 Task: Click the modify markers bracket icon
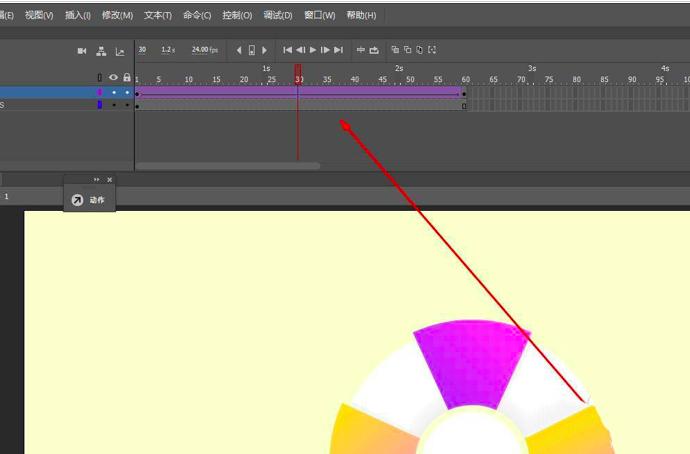click(x=432, y=50)
